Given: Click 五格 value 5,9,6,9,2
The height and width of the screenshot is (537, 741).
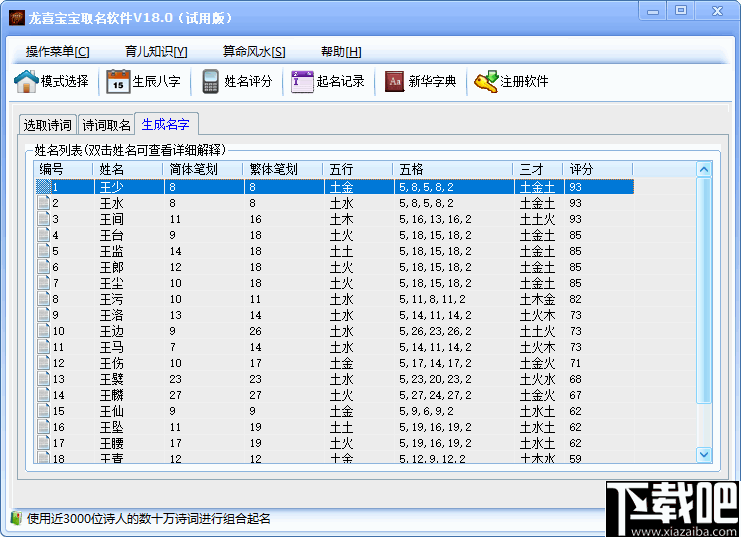Looking at the screenshot, I should coord(426,411).
